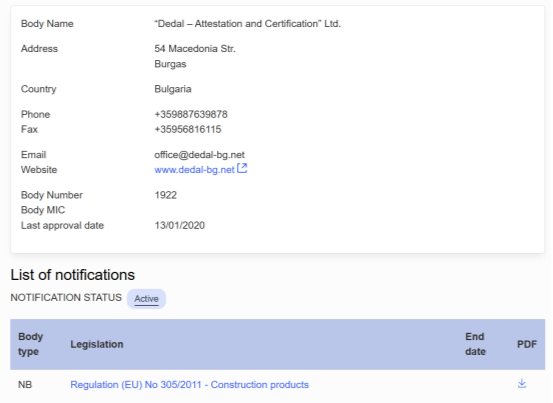Viewport: 553px width, 403px height.
Task: Click the external link icon beside website
Action: 242,168
